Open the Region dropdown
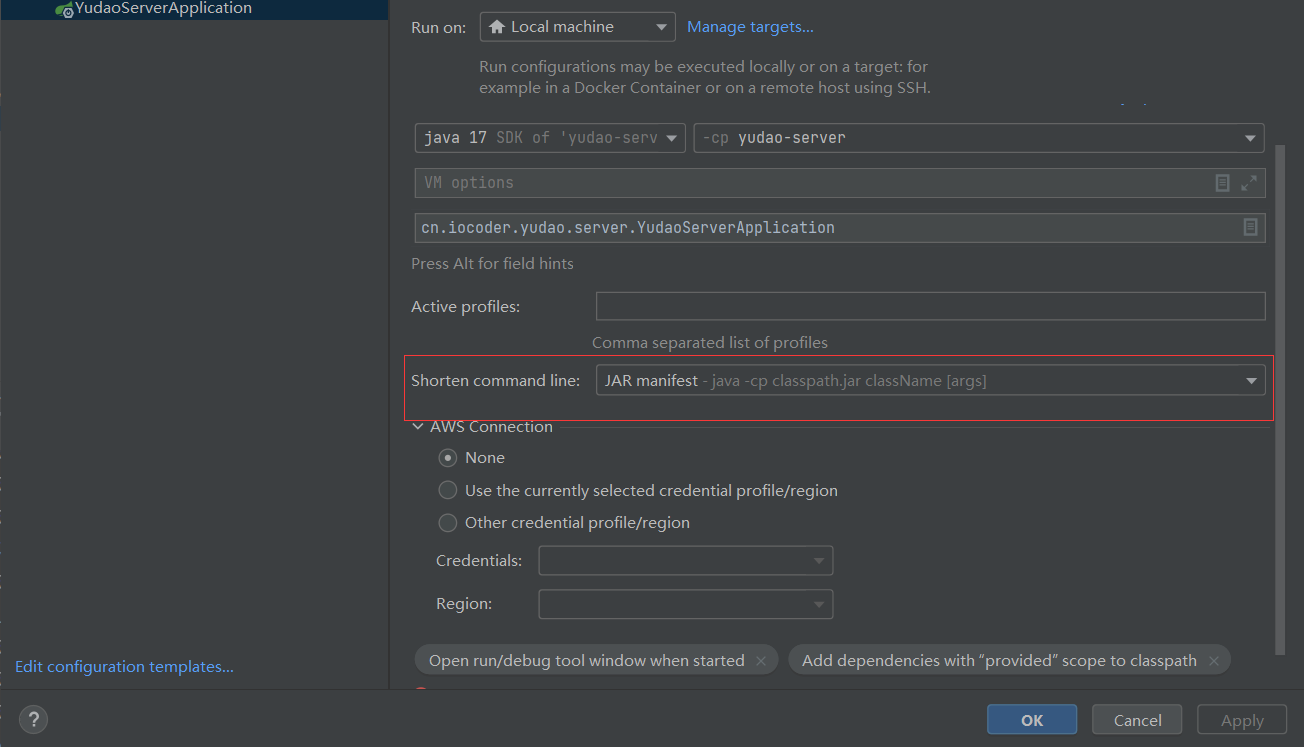Screen dimensions: 1304x747 818,604
